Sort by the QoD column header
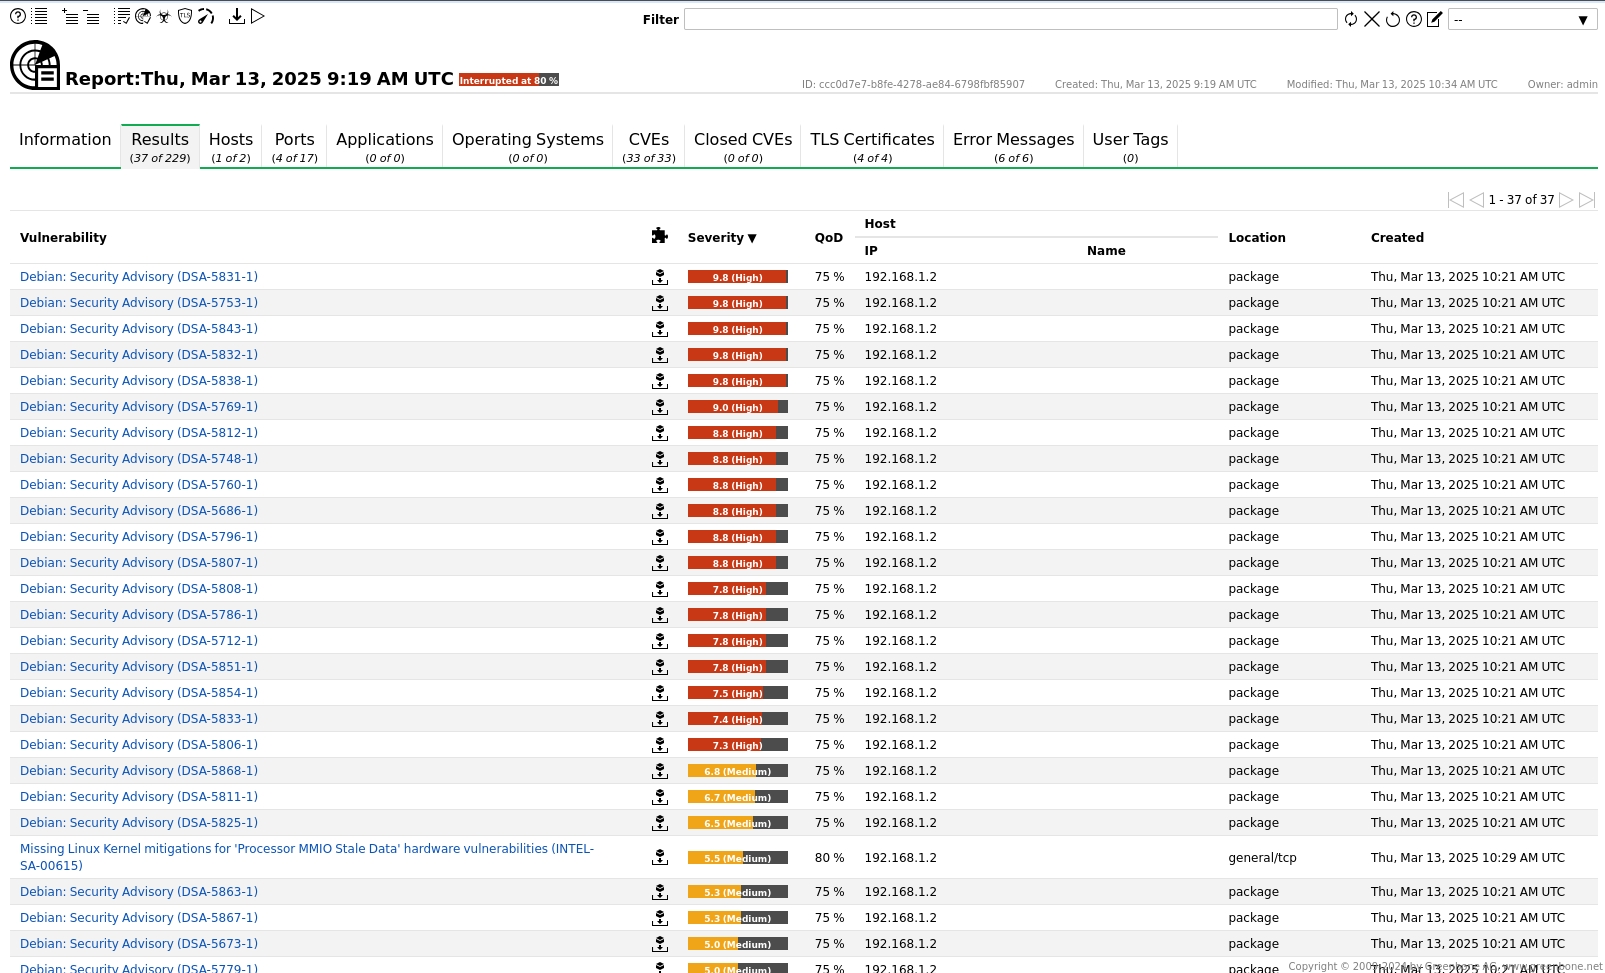1605x973 pixels. tap(828, 238)
